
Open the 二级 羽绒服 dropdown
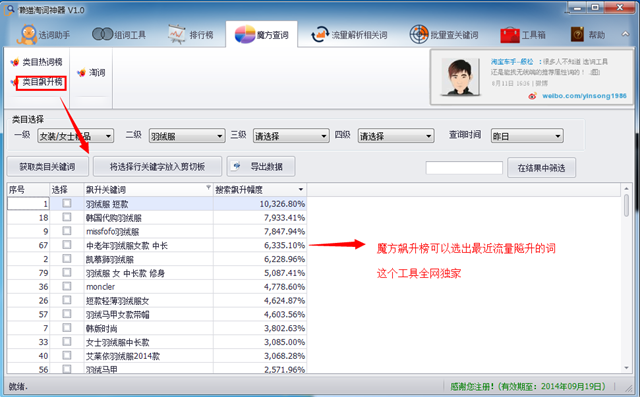(x=187, y=136)
